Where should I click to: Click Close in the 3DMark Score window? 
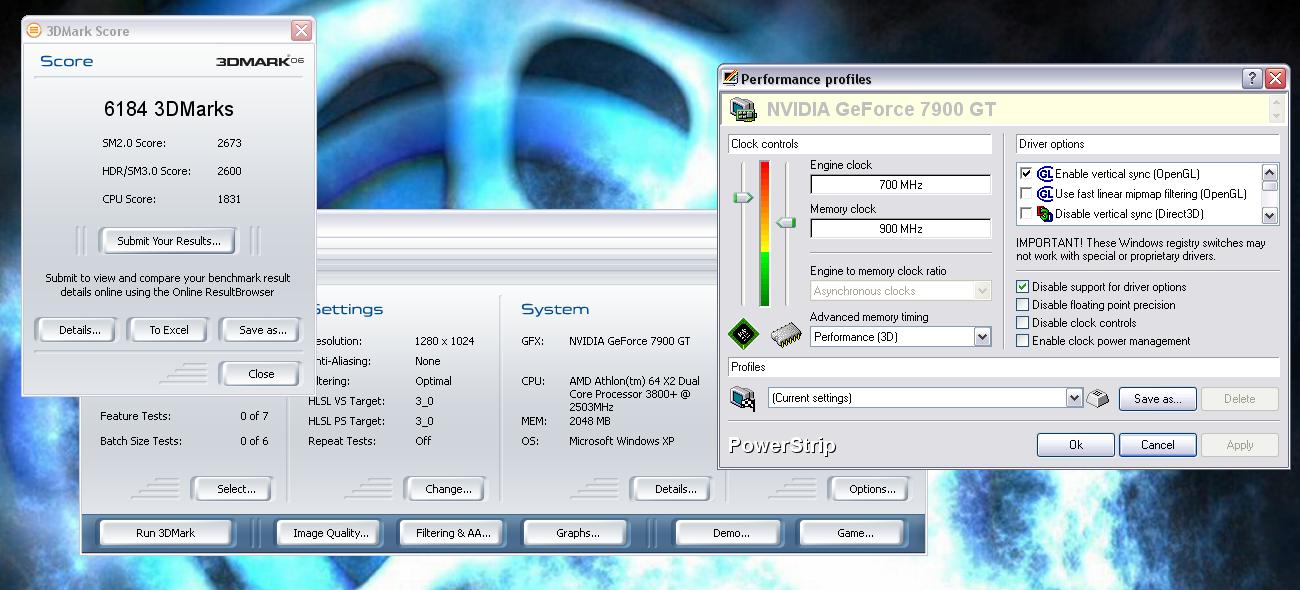point(261,374)
